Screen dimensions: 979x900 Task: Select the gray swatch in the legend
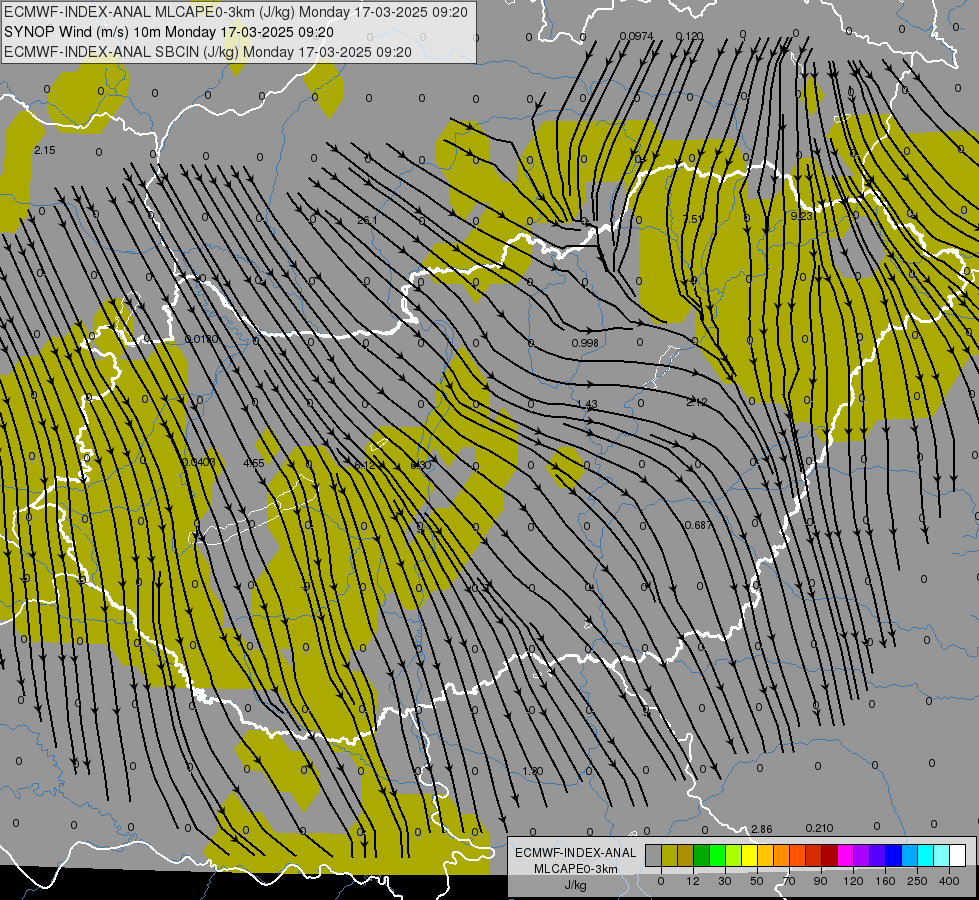pos(653,855)
